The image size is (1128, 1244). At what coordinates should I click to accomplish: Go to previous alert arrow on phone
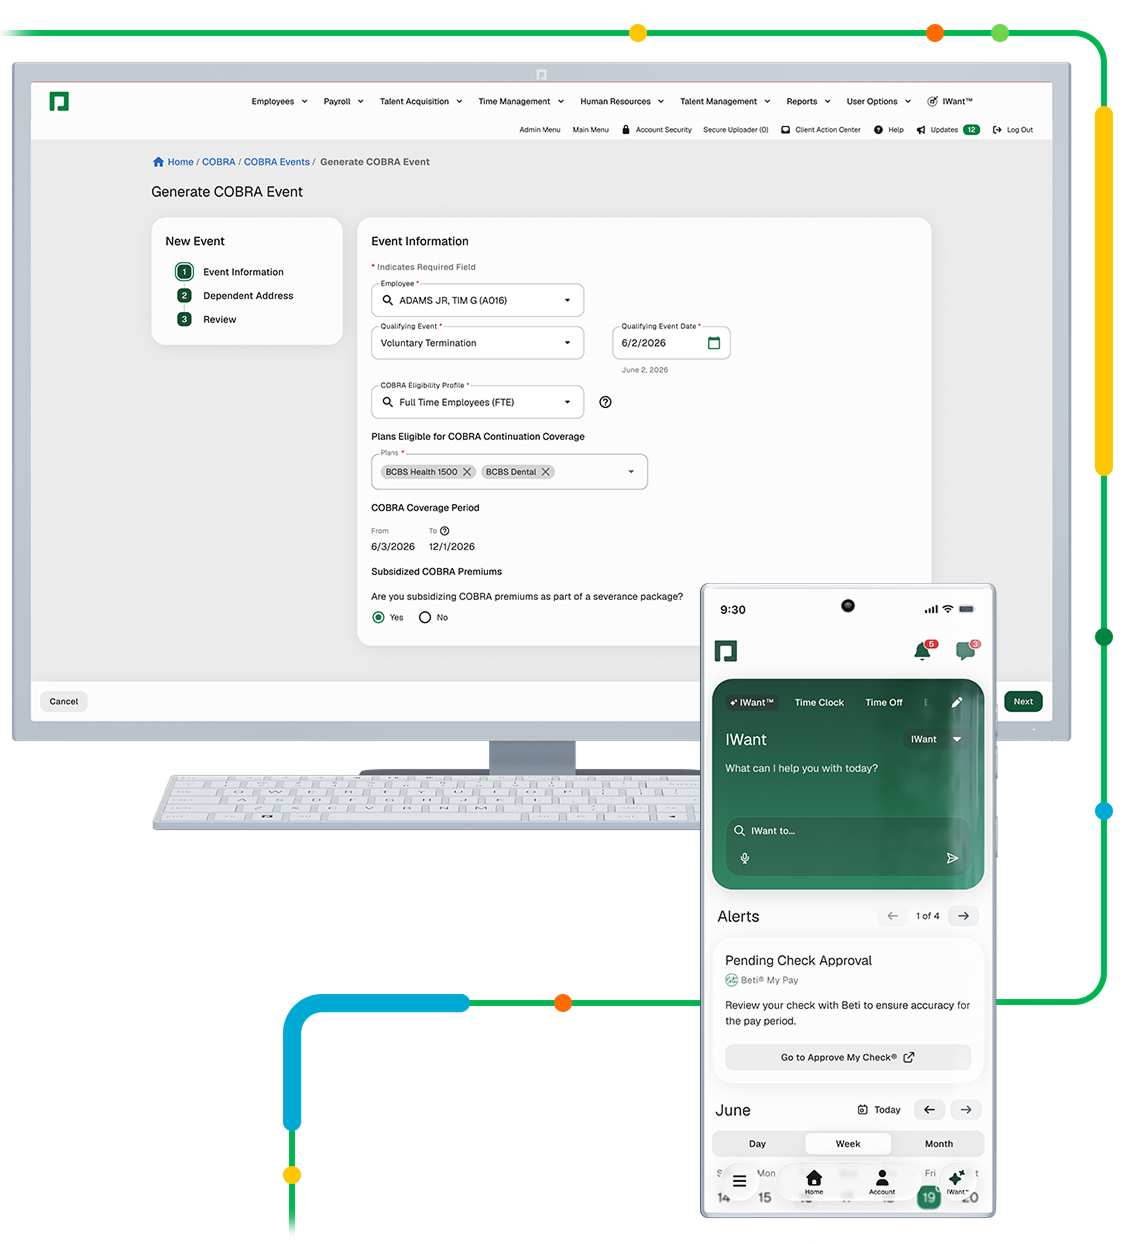click(x=892, y=916)
